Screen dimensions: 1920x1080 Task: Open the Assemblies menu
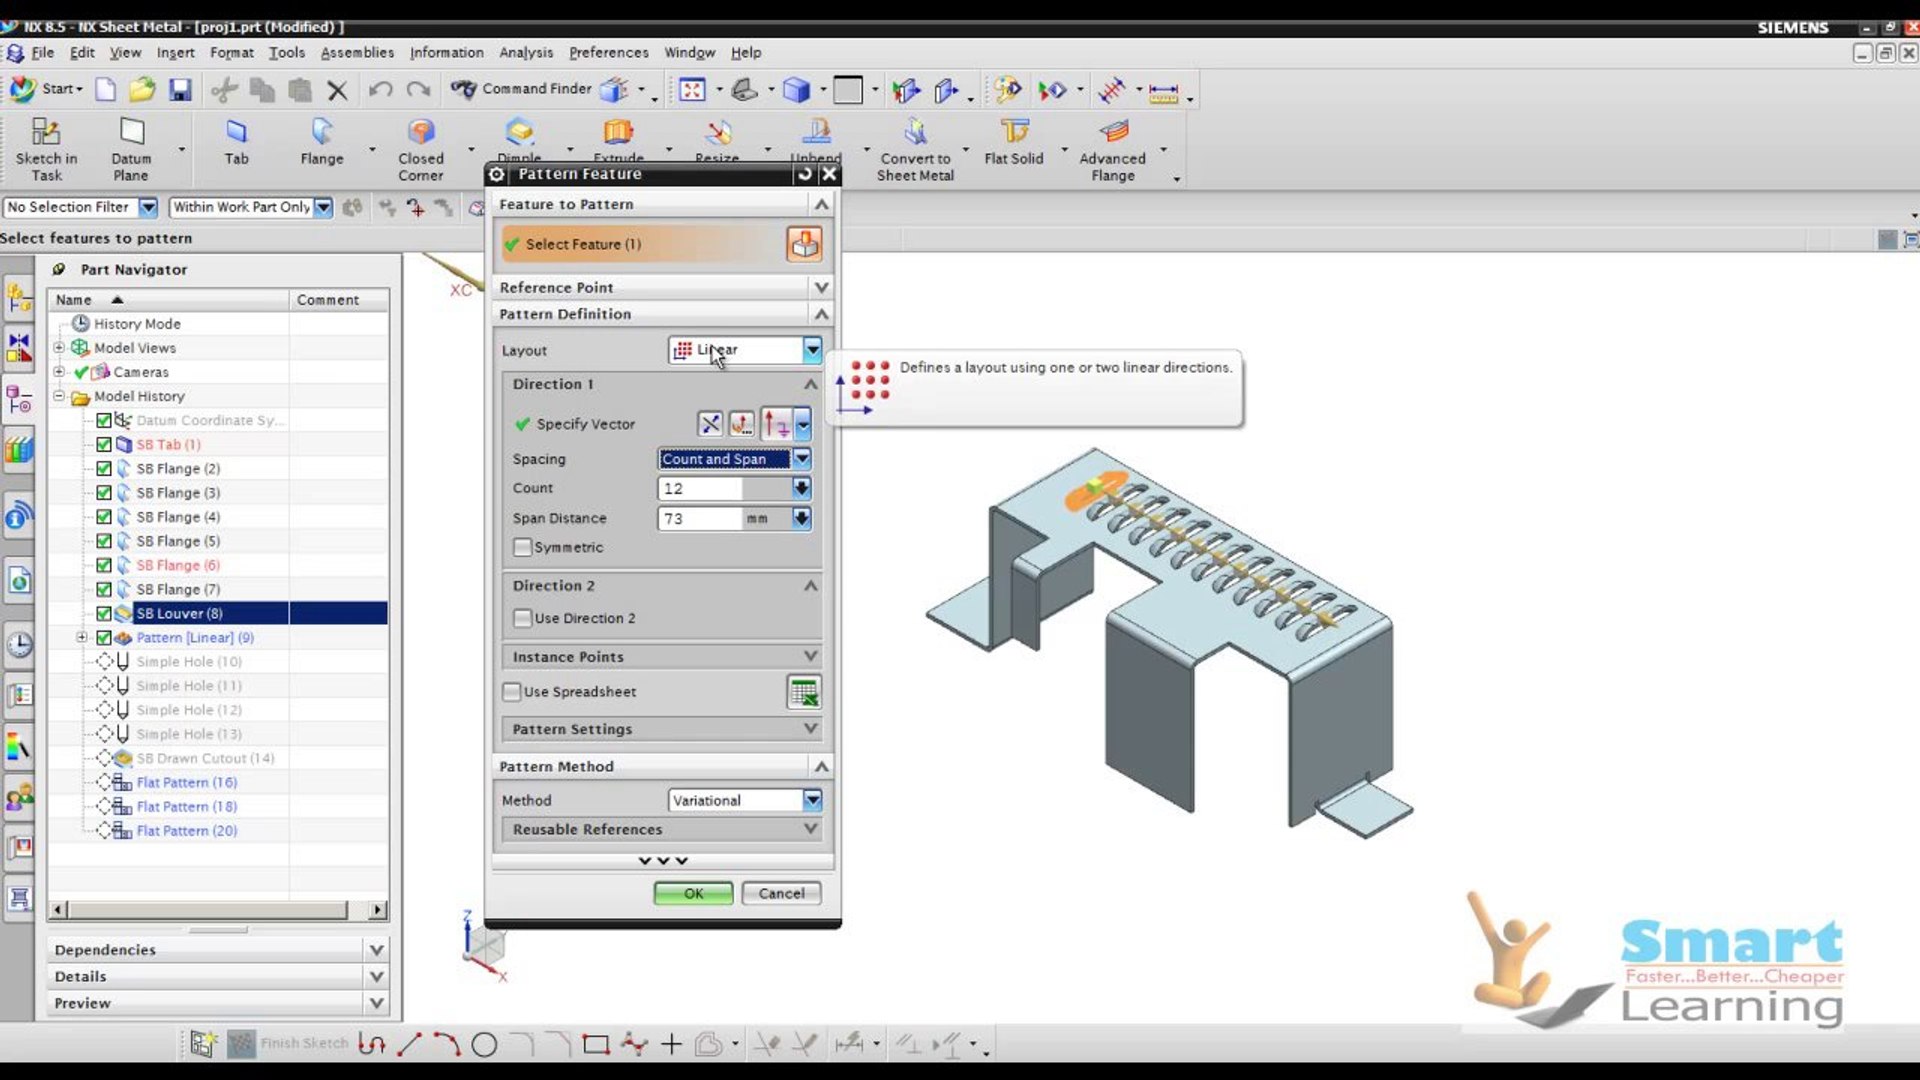[357, 53]
